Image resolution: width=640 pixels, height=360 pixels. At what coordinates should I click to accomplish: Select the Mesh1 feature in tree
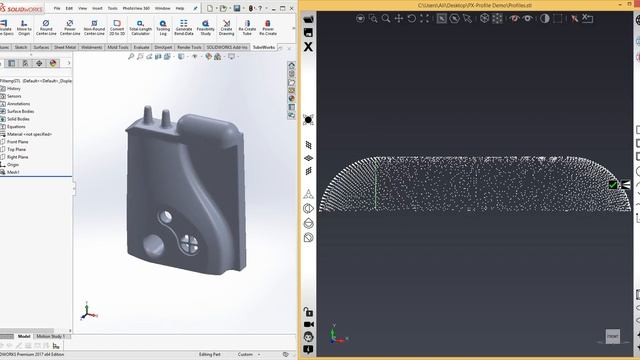[x=13, y=172]
